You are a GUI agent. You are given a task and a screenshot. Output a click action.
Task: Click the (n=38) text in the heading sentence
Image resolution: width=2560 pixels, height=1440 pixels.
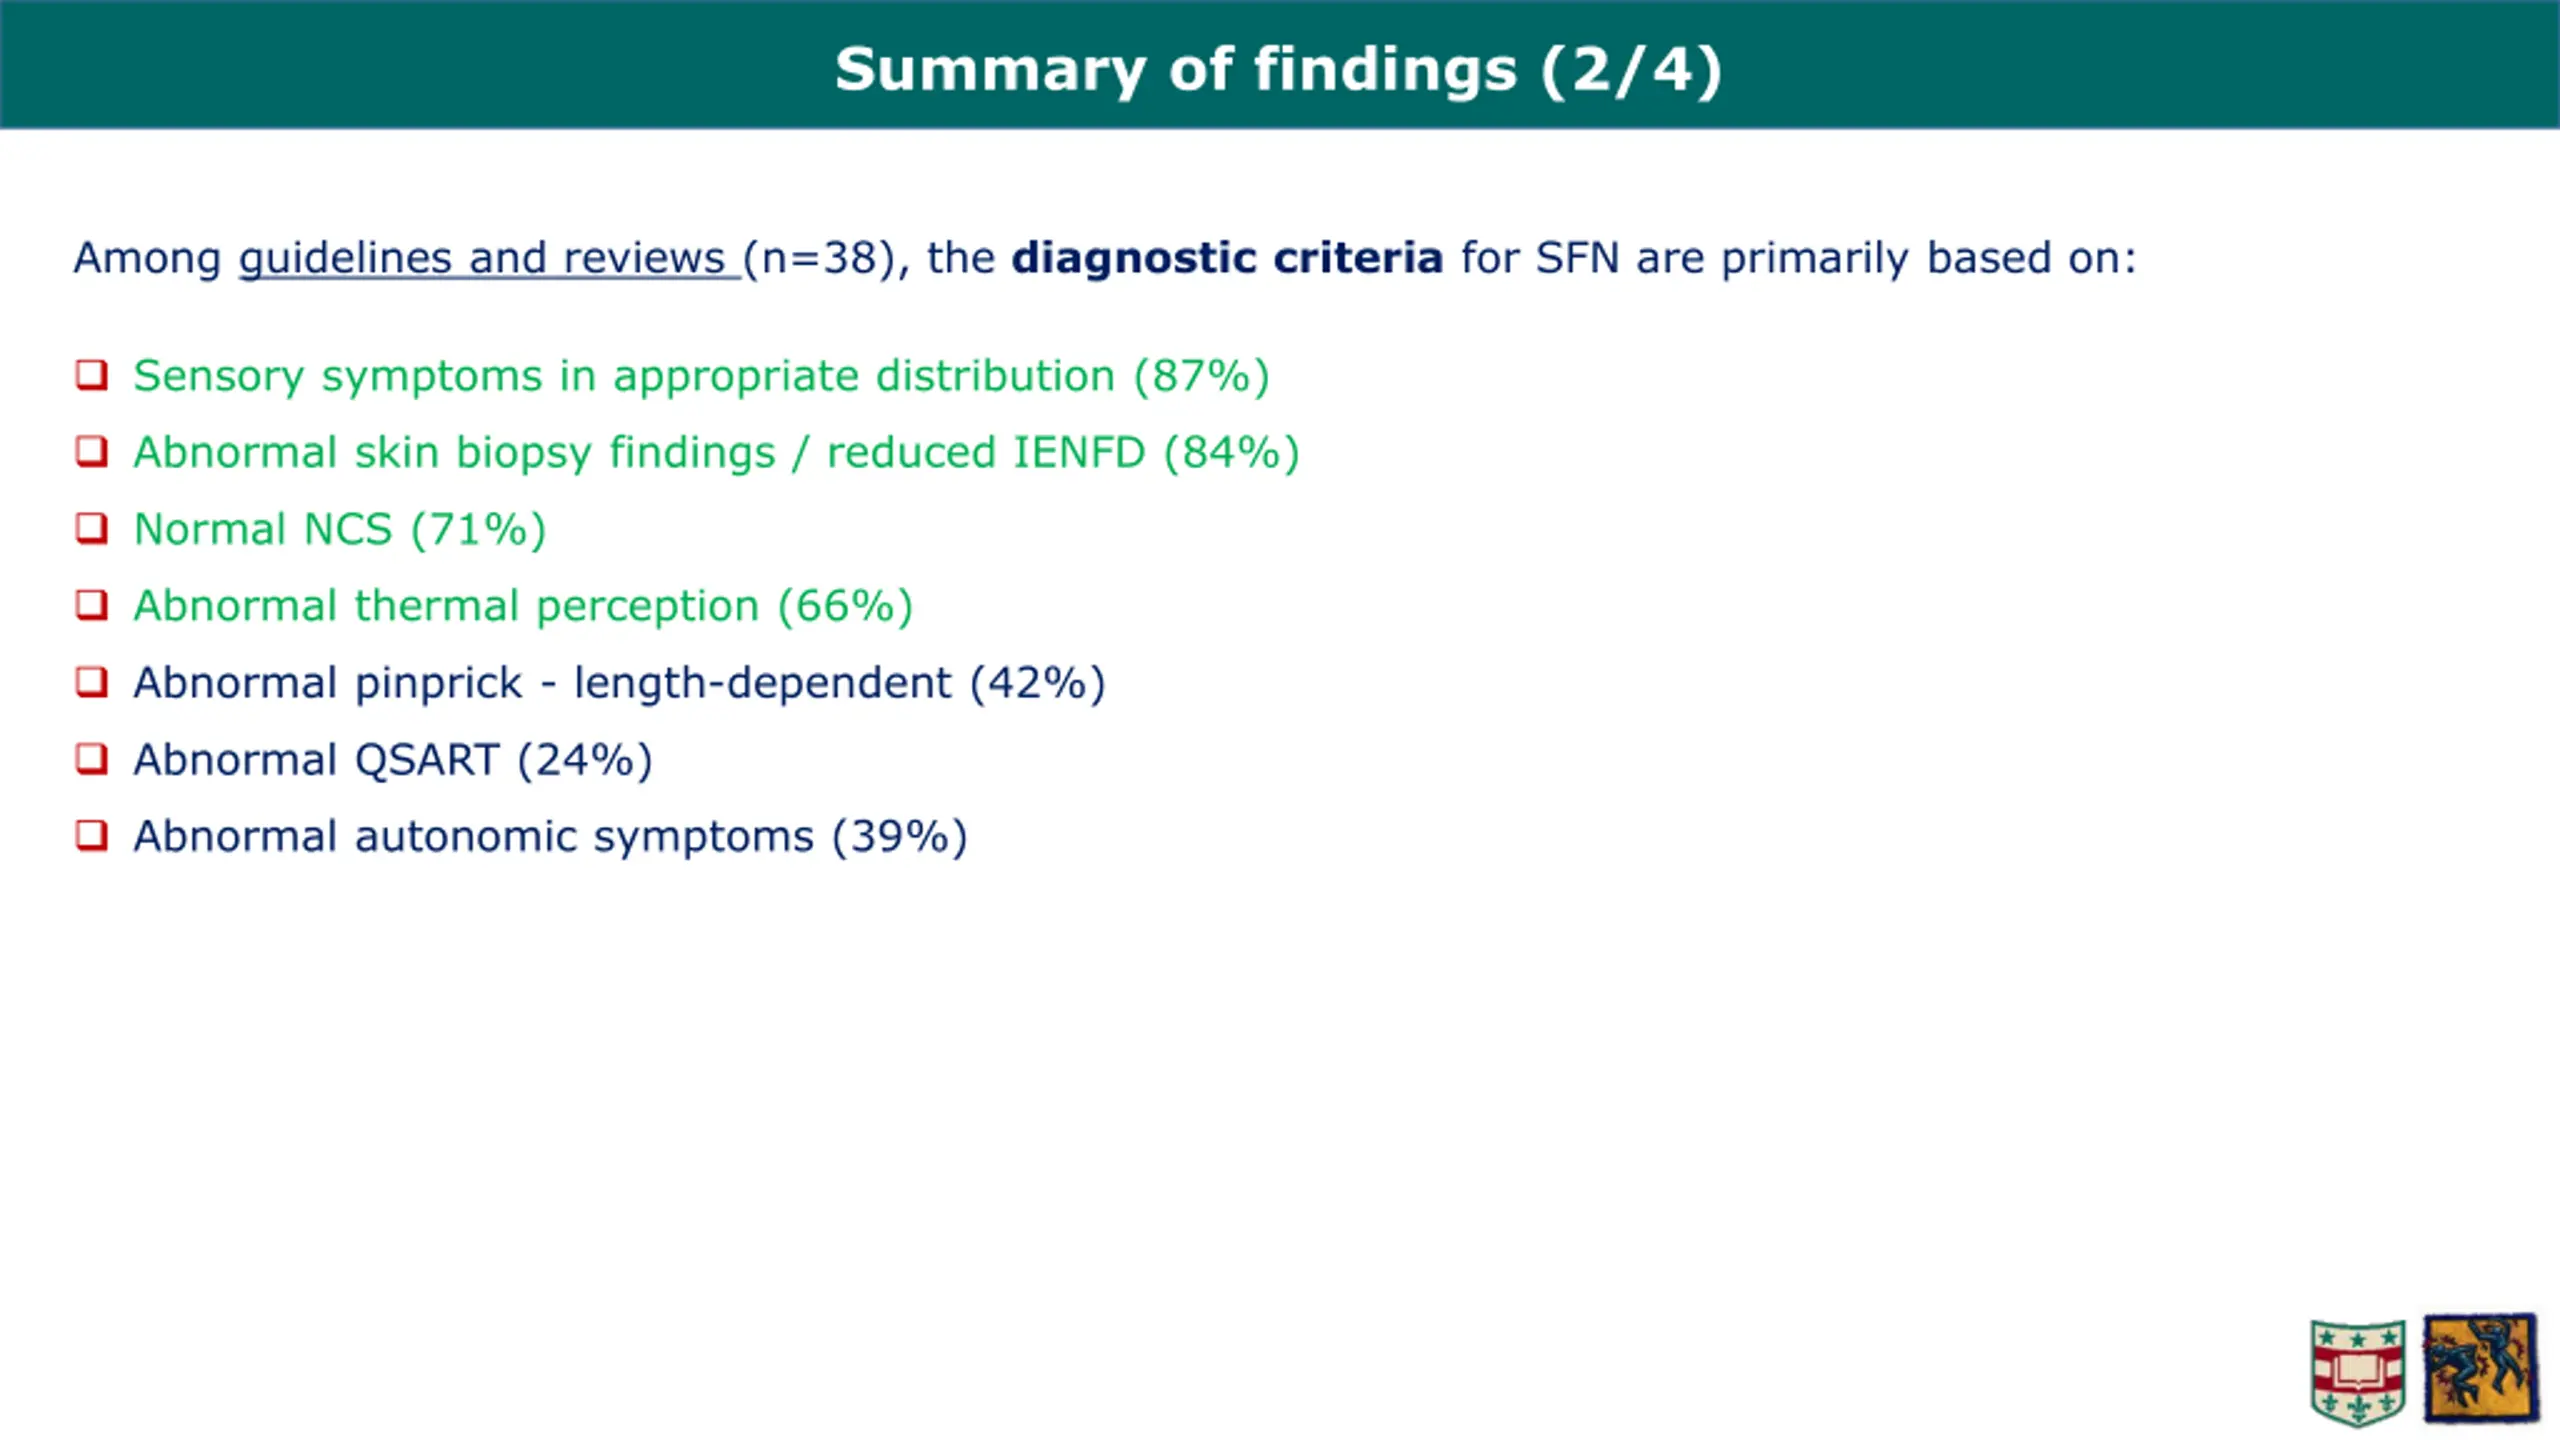pyautogui.click(x=818, y=259)
